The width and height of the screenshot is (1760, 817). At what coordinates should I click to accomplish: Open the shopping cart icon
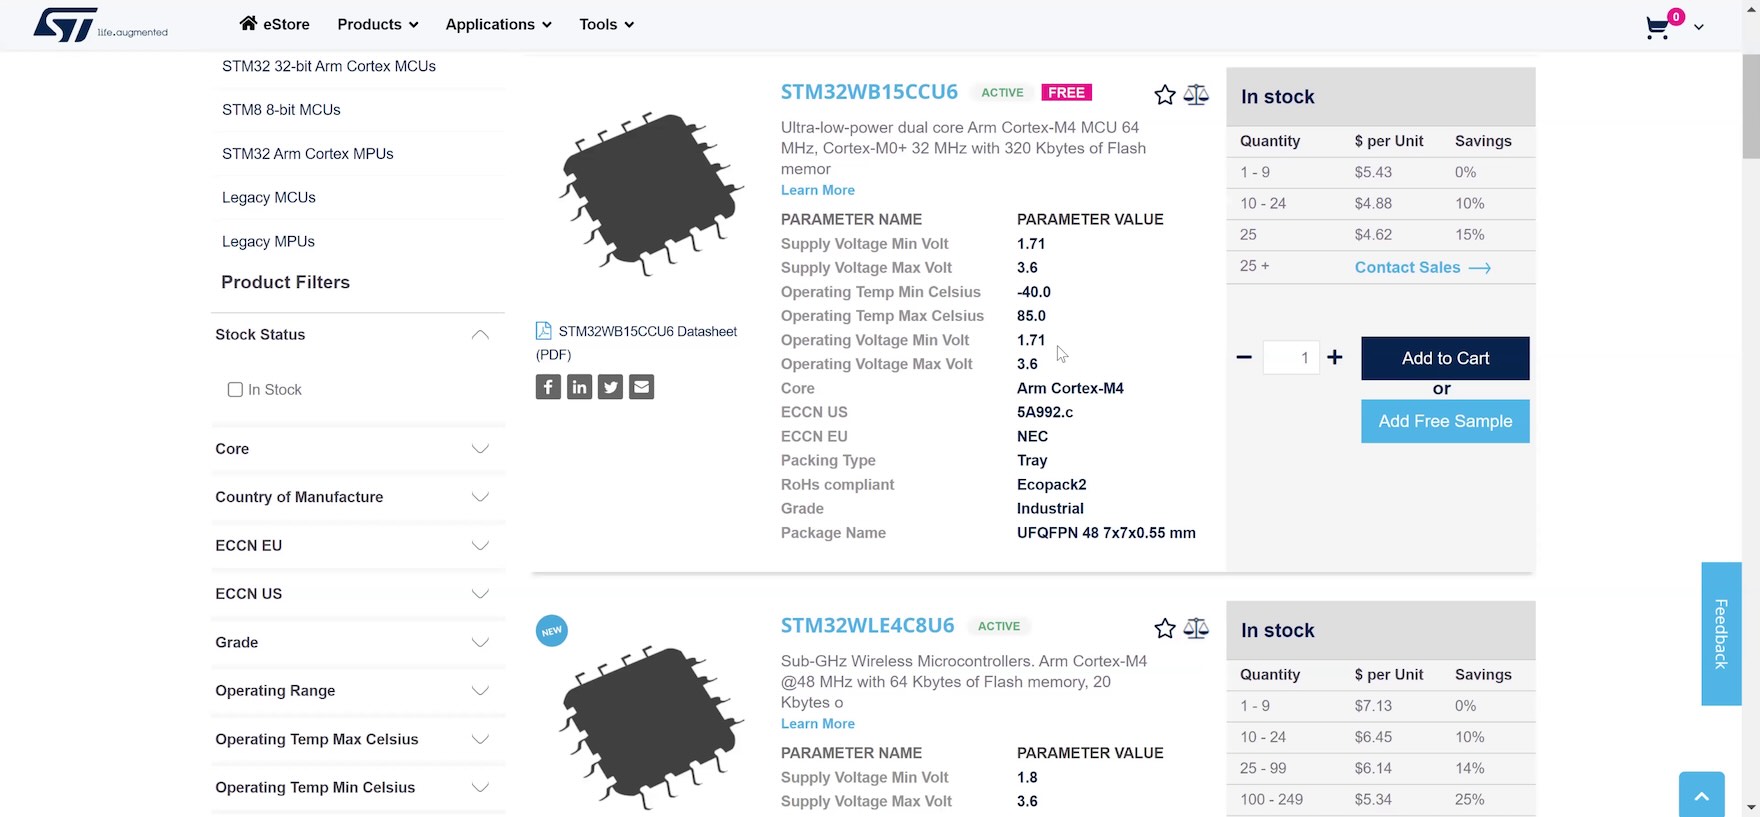(1657, 27)
